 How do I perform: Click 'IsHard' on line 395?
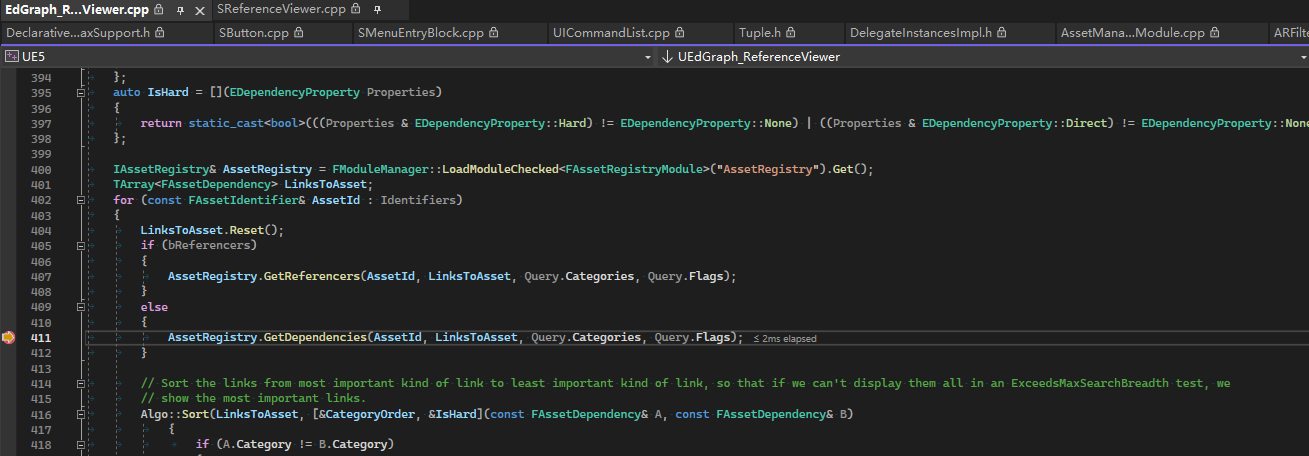coord(168,93)
